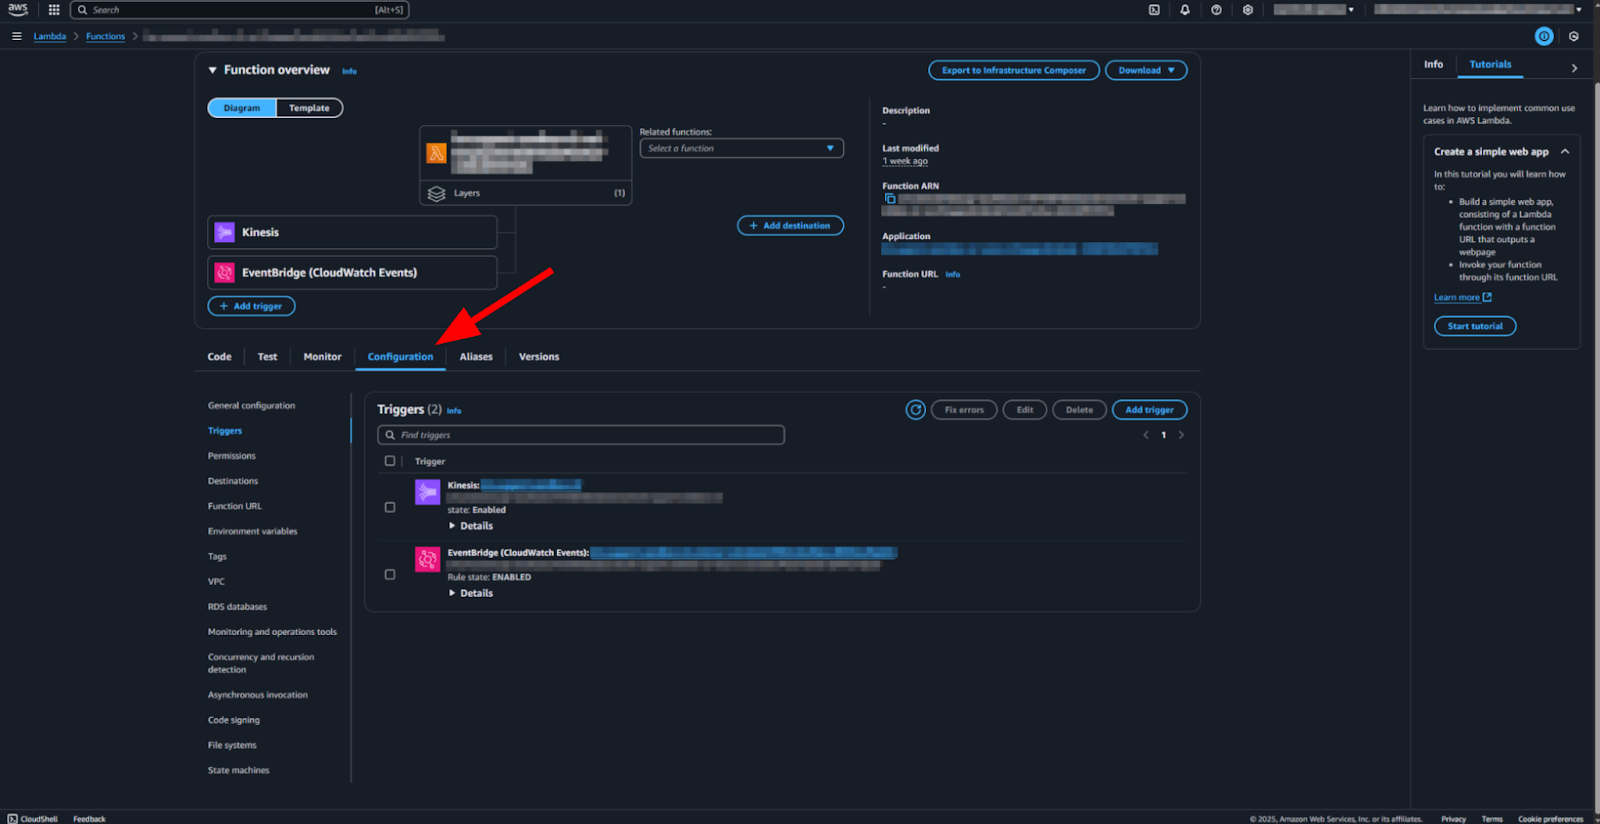Open the Aliases tab

pyautogui.click(x=476, y=357)
